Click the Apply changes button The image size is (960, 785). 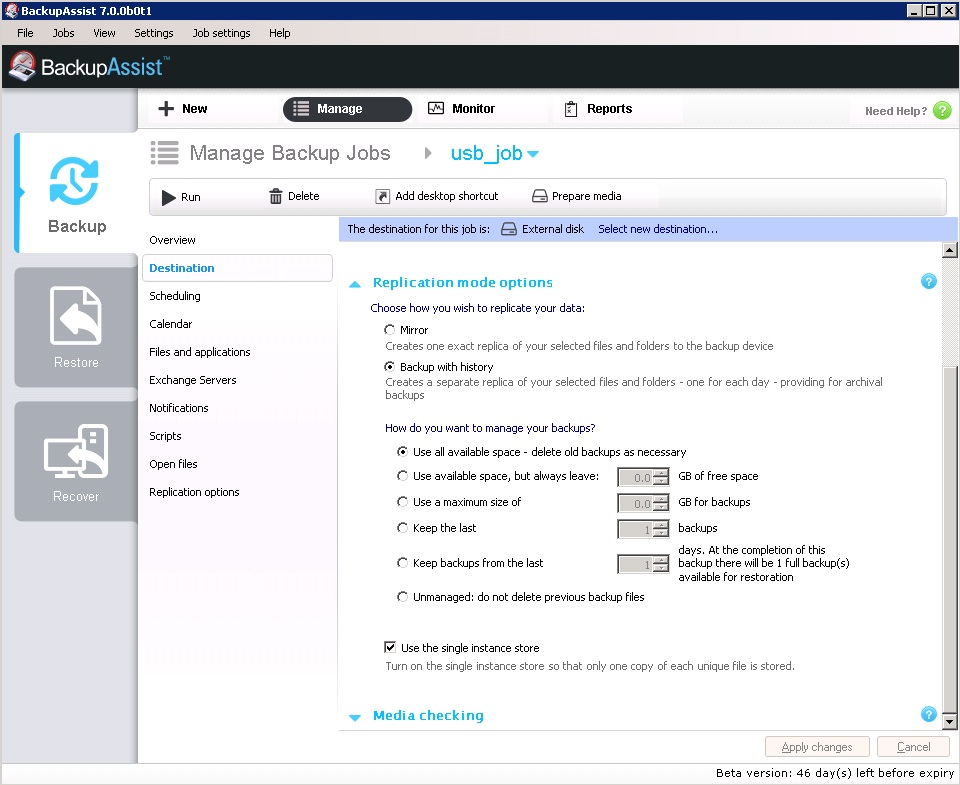(x=817, y=746)
